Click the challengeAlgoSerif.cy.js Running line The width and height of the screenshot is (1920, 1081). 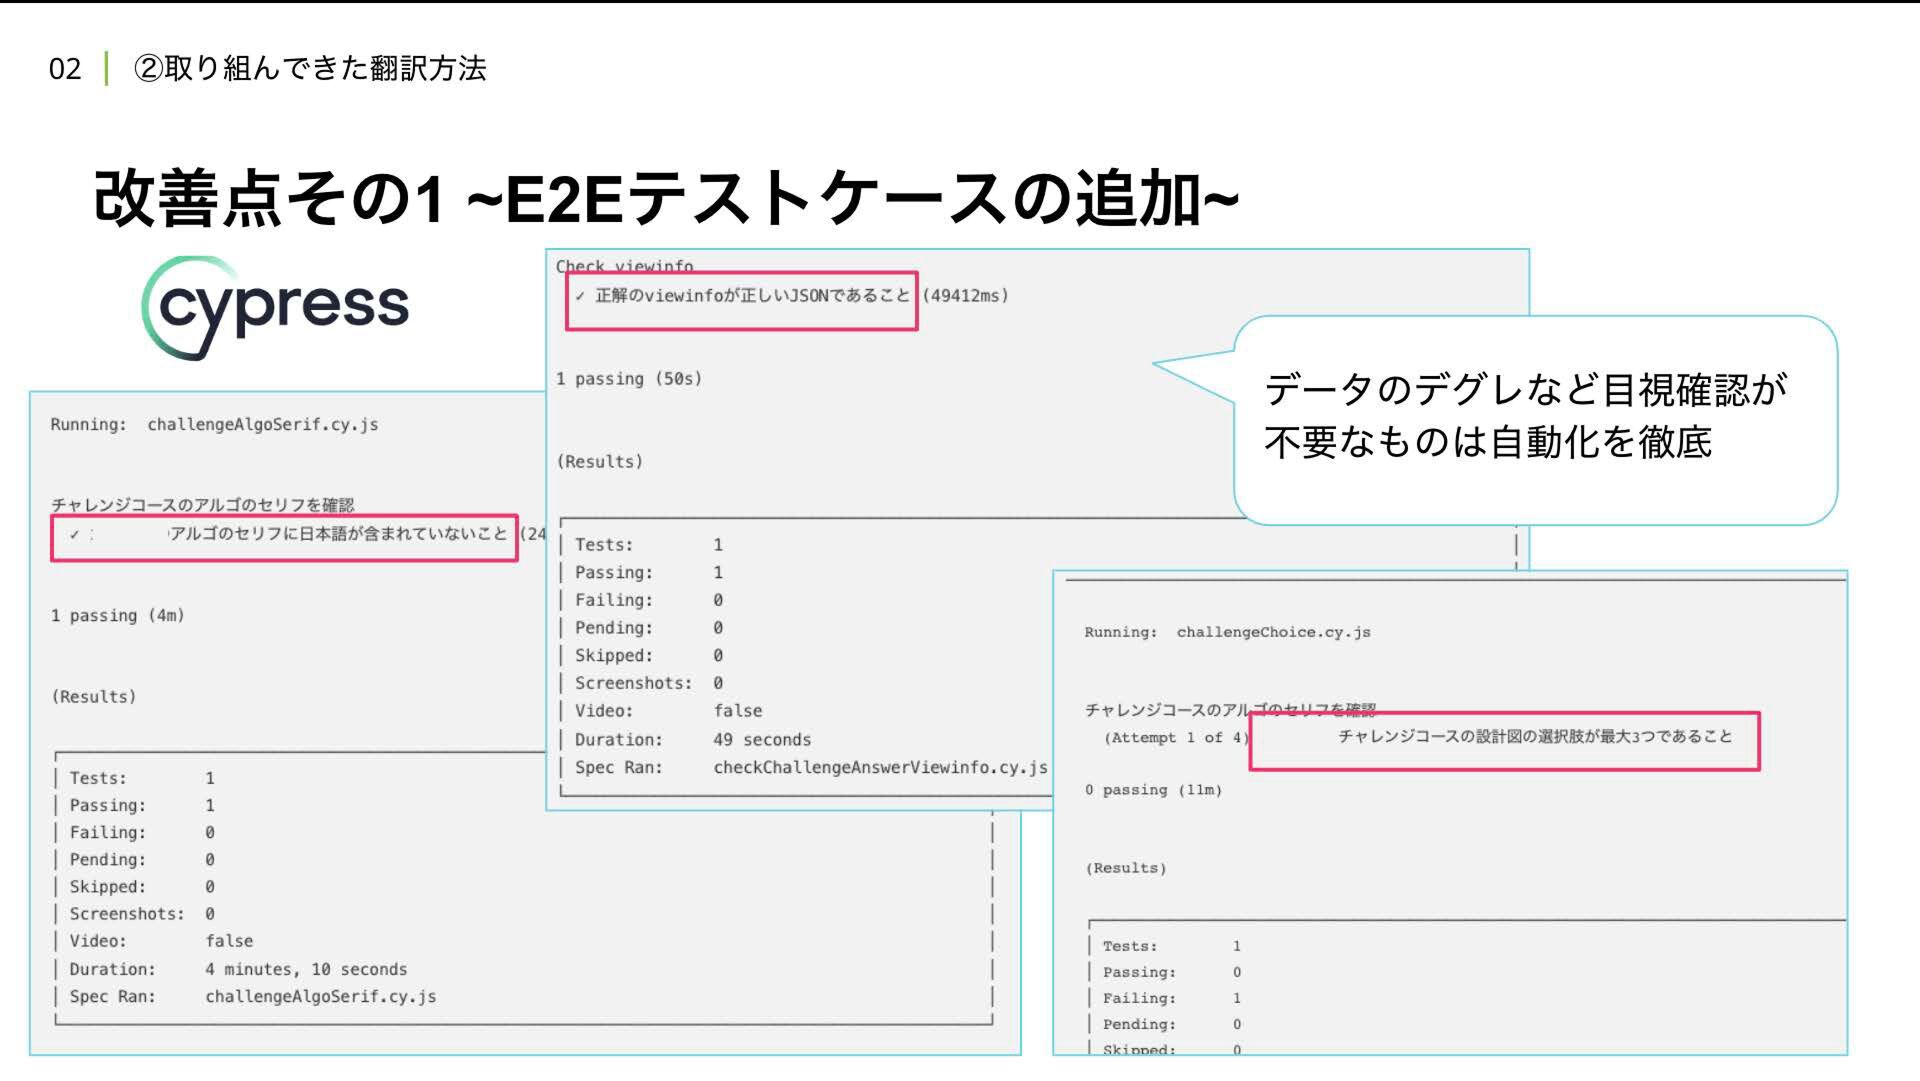(214, 425)
